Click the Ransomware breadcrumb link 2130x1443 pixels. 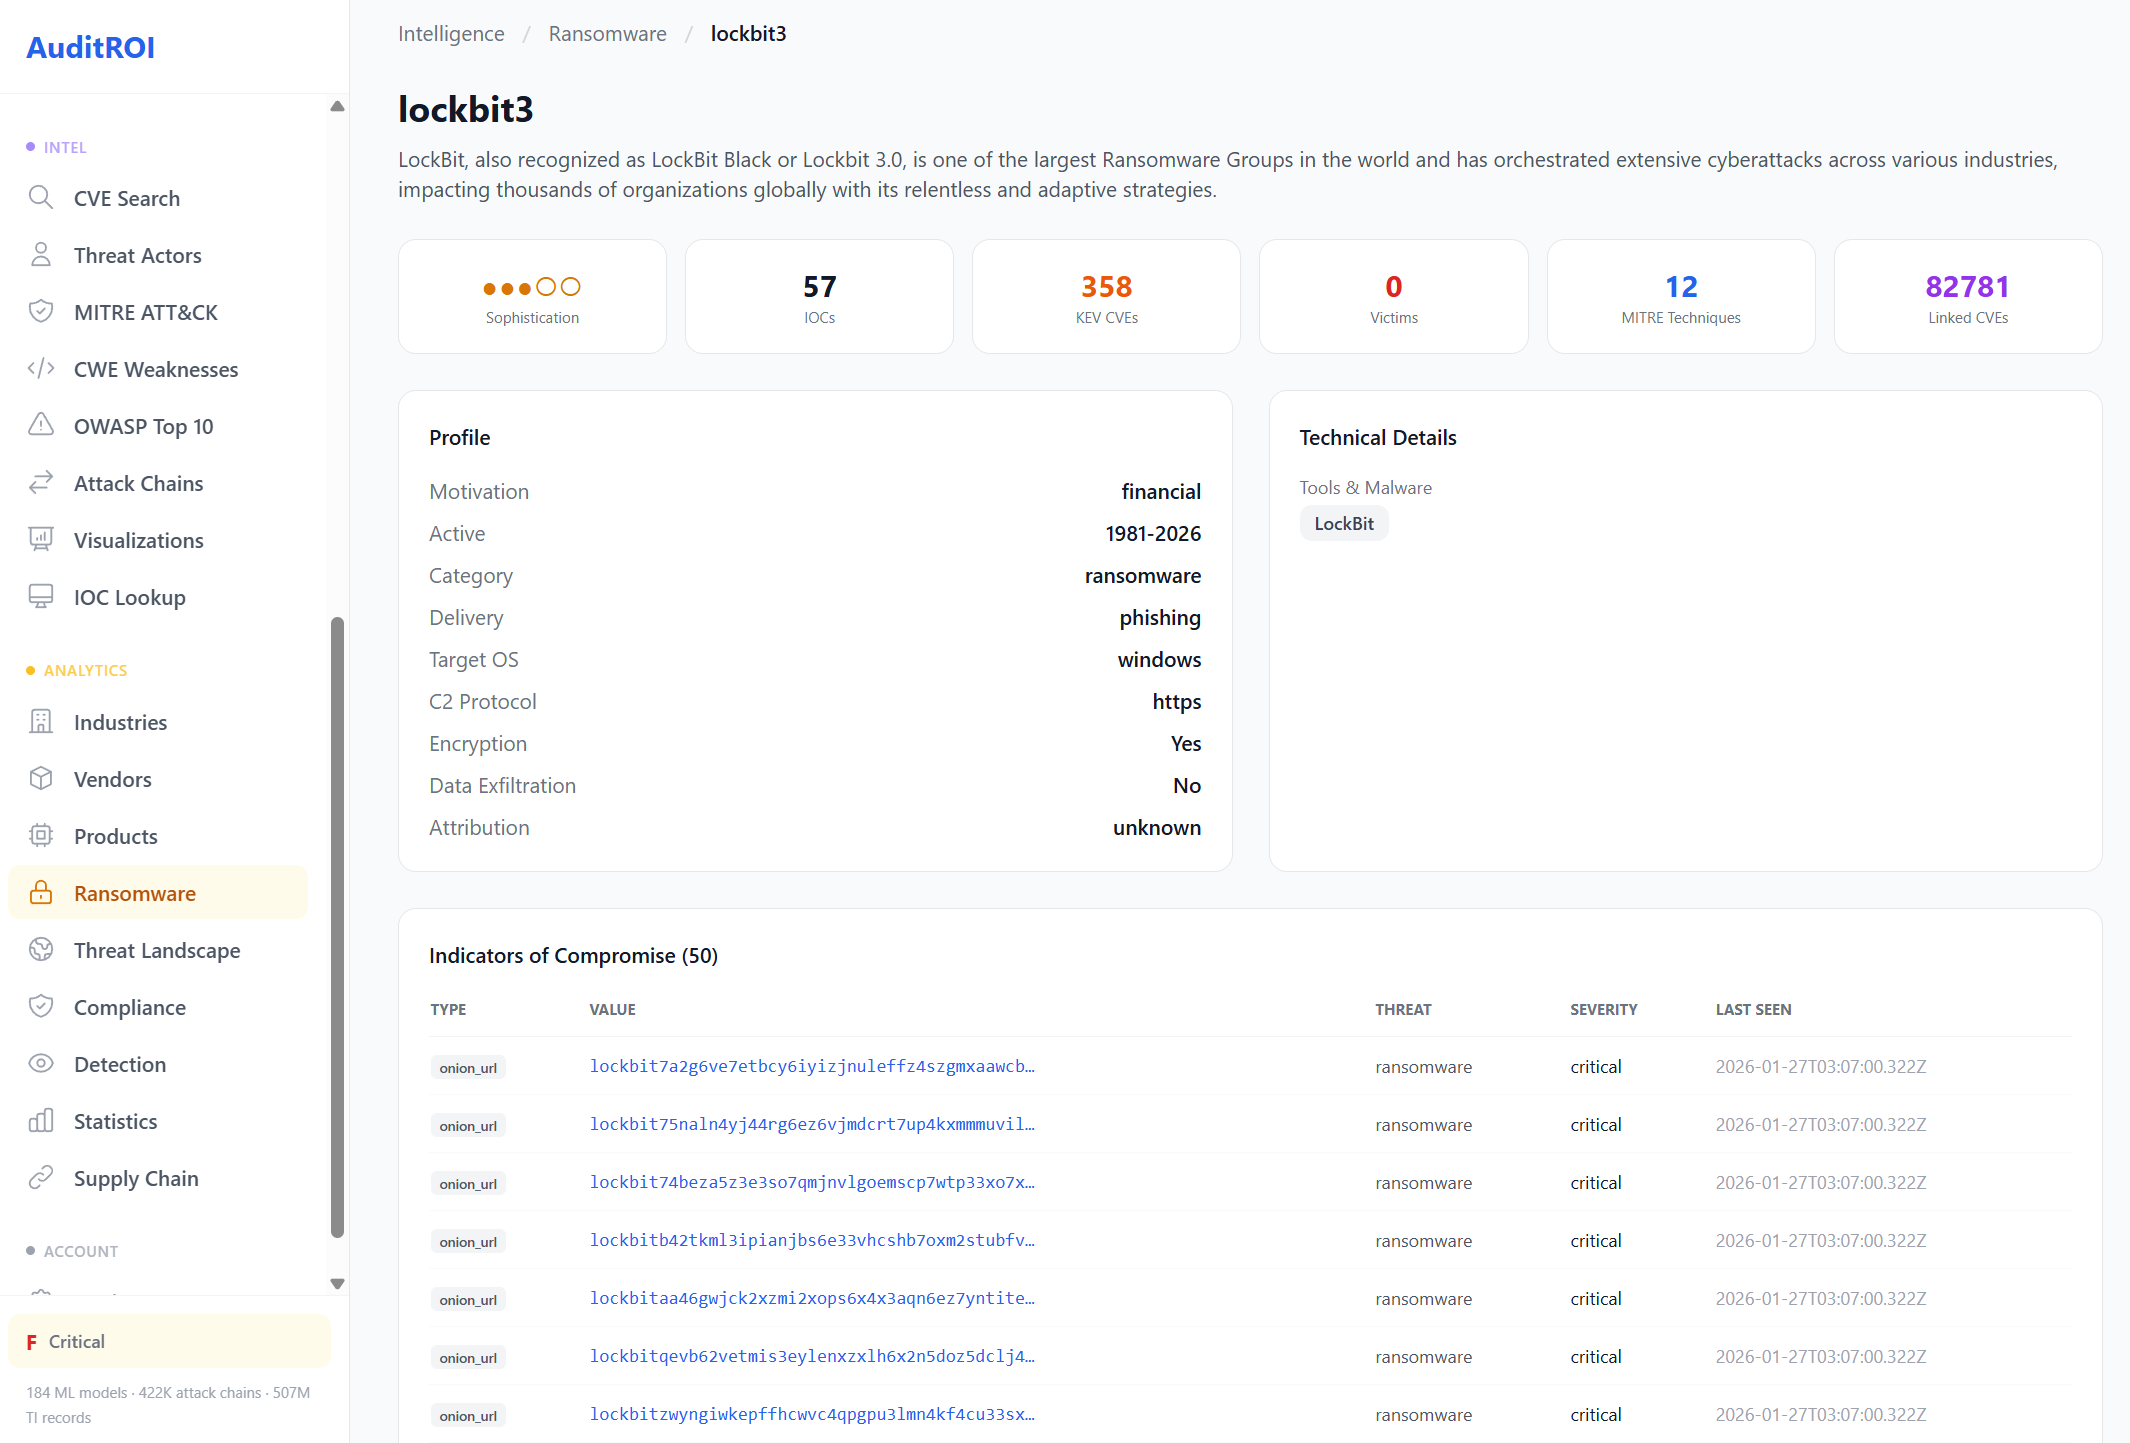pyautogui.click(x=606, y=33)
